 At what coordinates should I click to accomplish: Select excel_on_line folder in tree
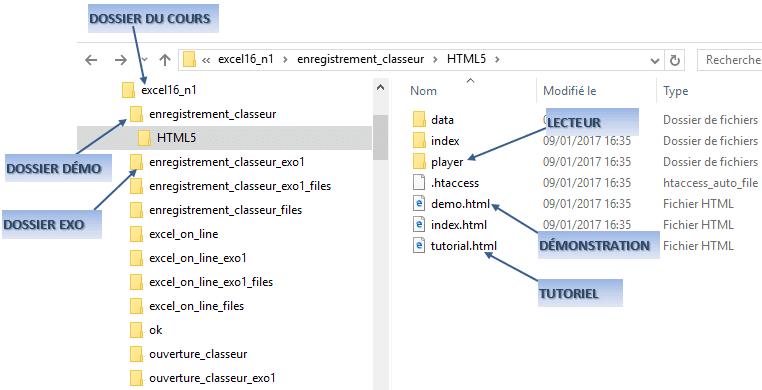tap(184, 234)
